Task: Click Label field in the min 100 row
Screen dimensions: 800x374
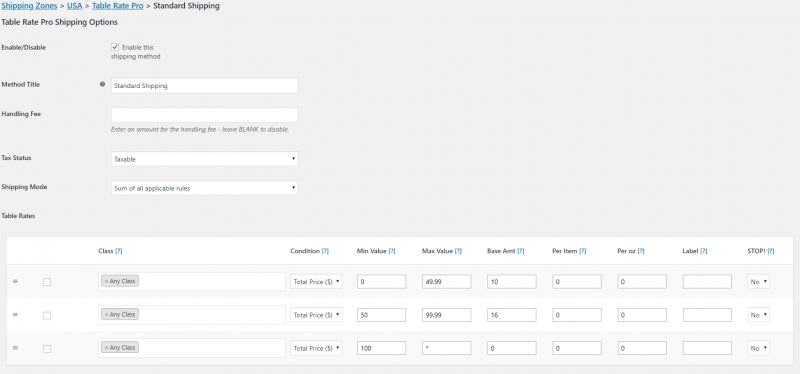Action: coord(707,348)
